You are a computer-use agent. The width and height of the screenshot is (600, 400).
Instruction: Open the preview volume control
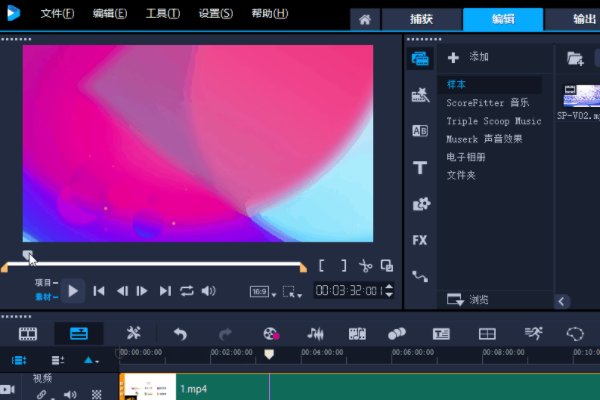[x=209, y=291]
